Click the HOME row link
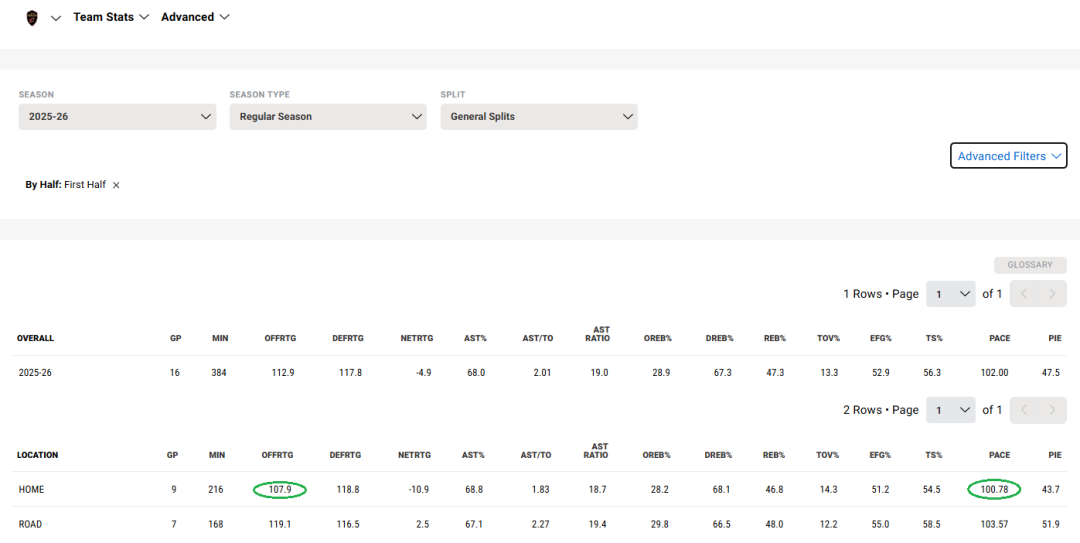Image resolution: width=1080 pixels, height=543 pixels. (31, 490)
